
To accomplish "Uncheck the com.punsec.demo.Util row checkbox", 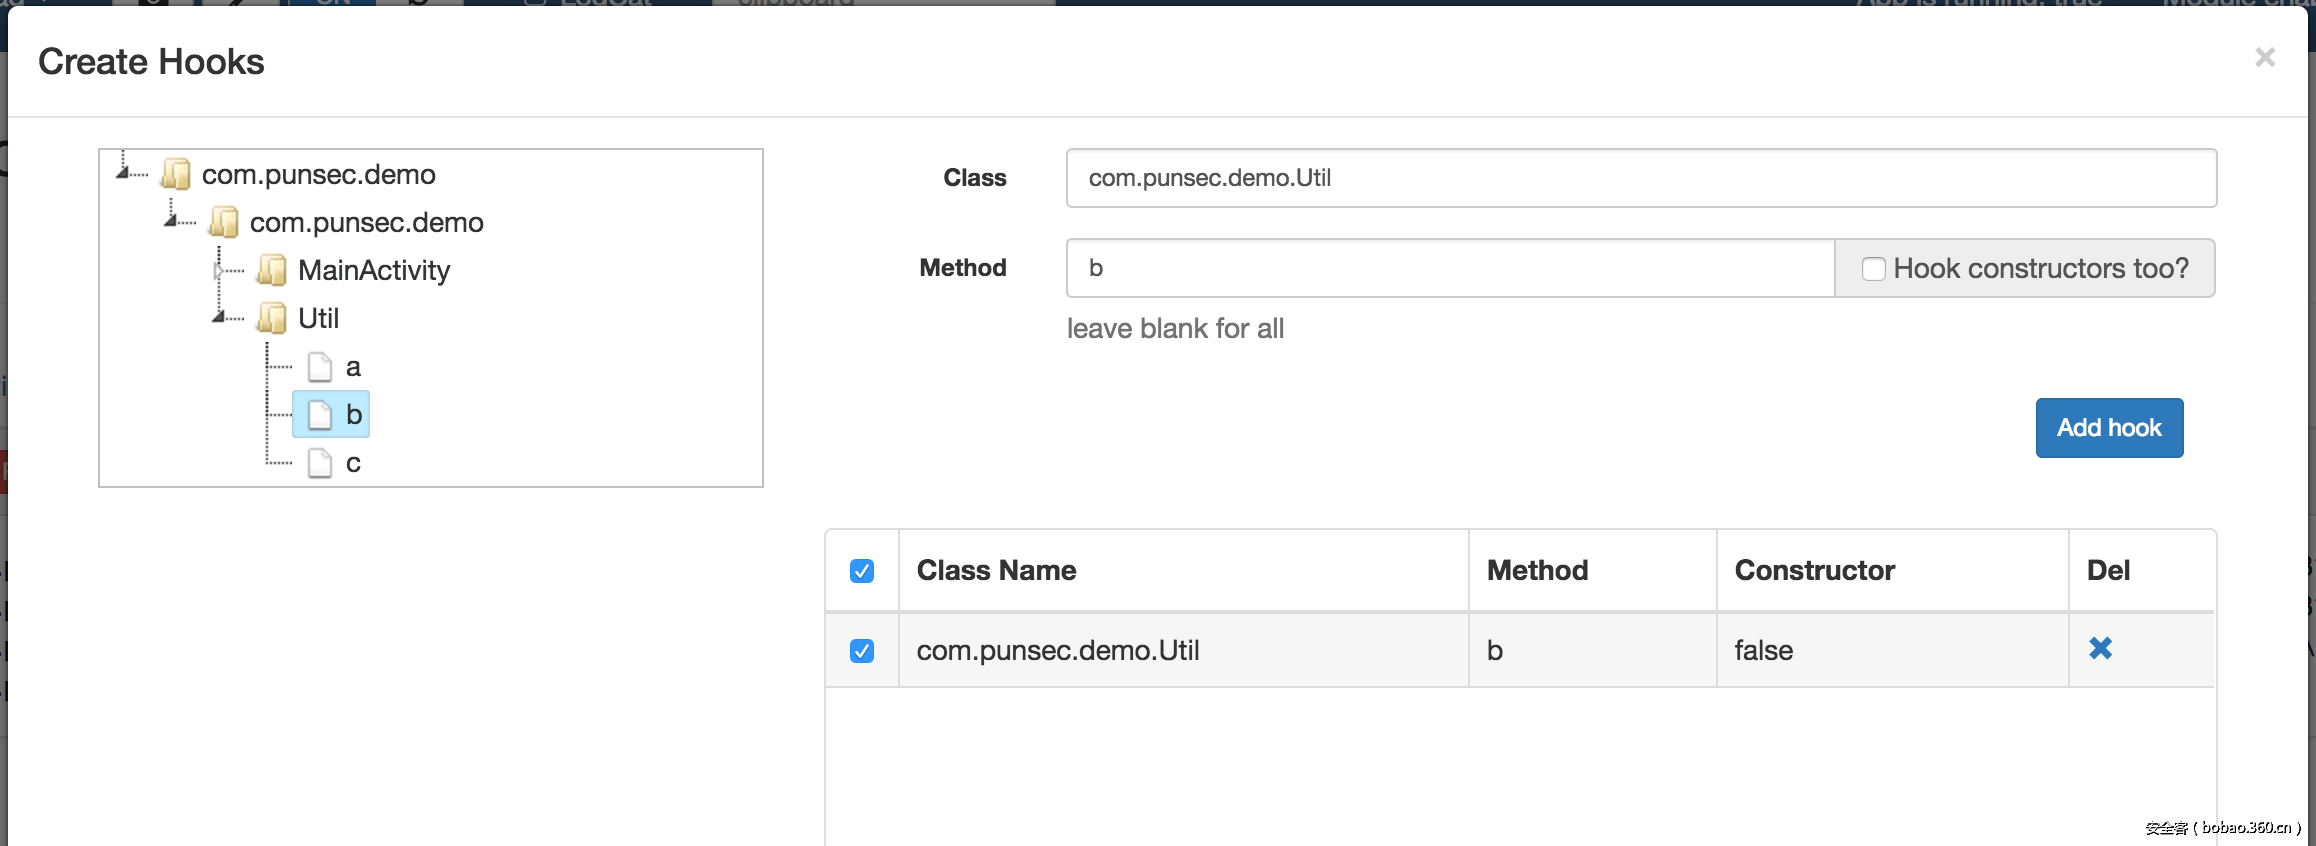I will [x=862, y=651].
